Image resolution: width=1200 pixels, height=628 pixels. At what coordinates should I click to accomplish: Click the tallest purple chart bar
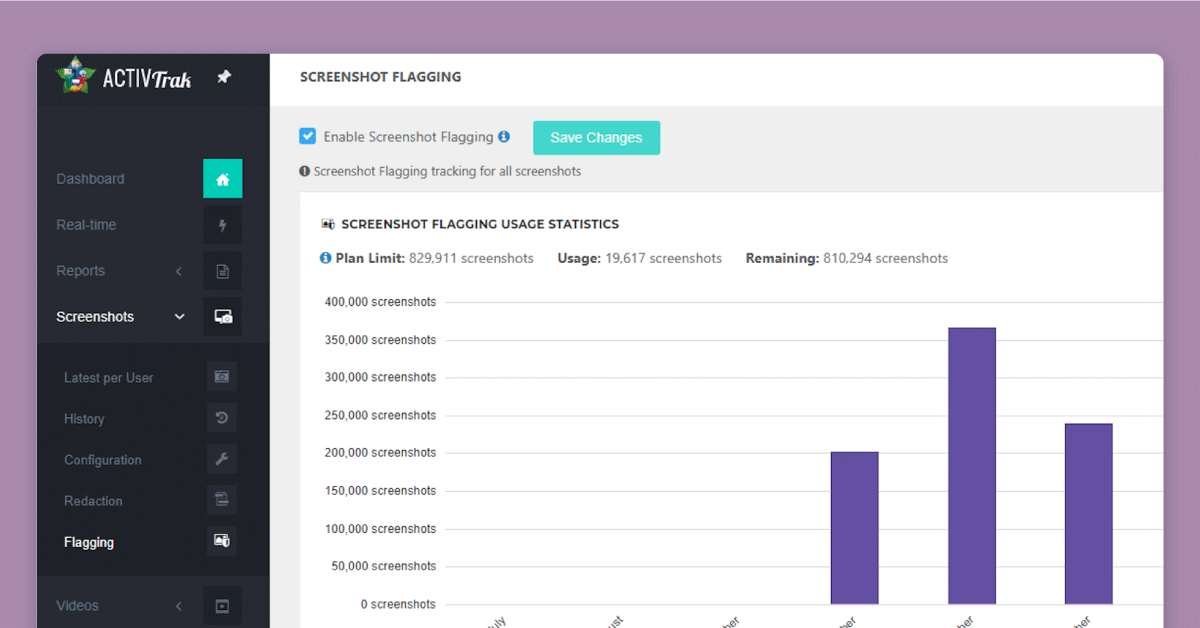pos(972,466)
